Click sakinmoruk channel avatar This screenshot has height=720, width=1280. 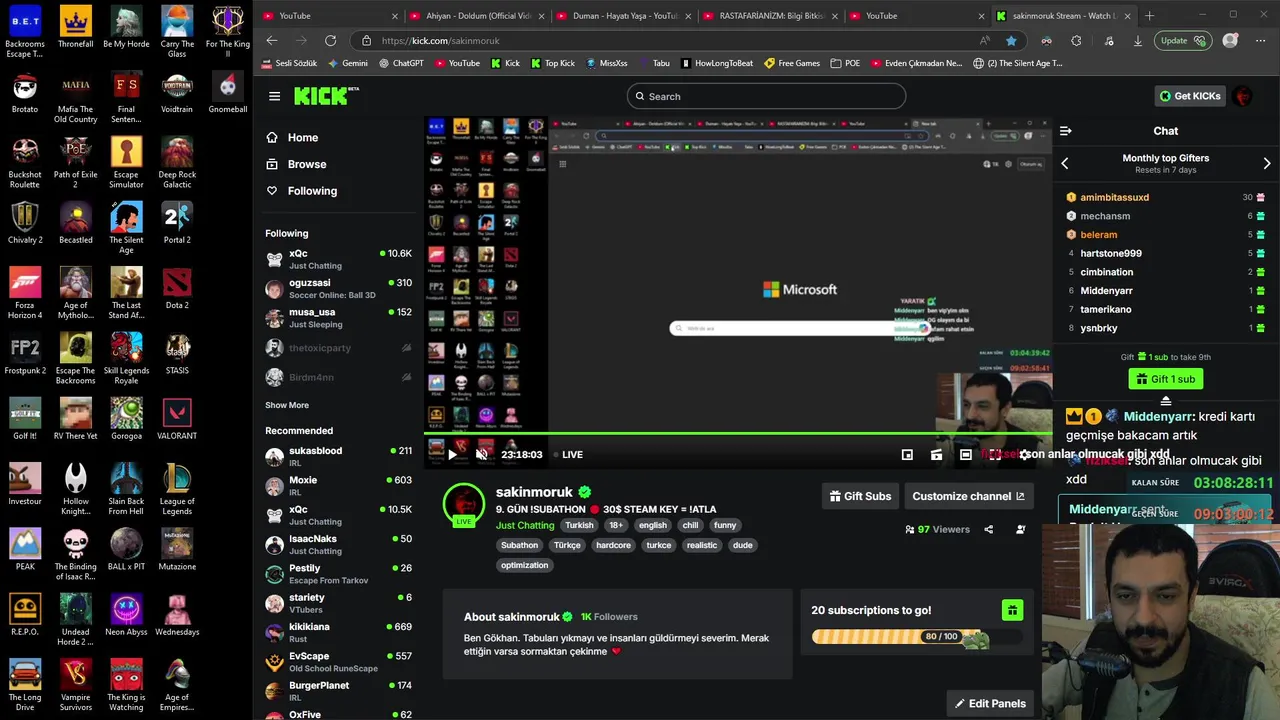coord(464,504)
